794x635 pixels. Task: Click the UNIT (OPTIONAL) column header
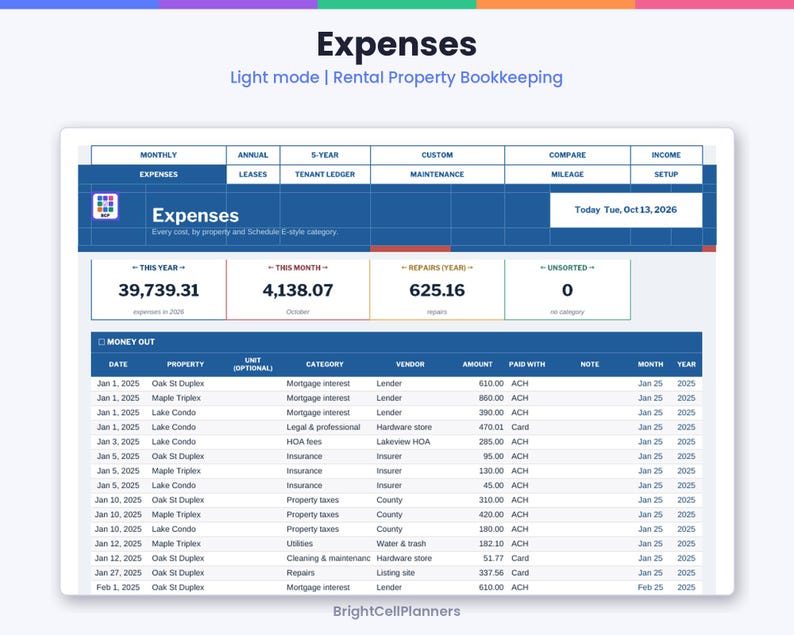click(253, 364)
